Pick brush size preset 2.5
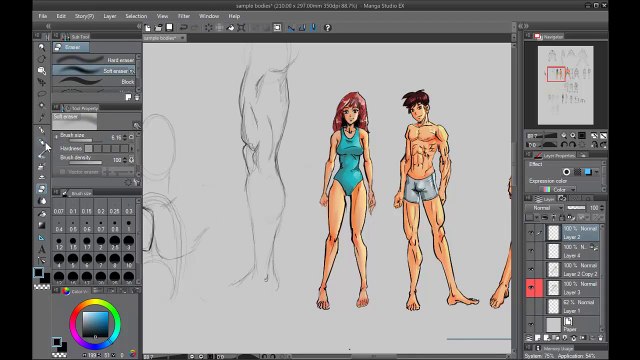This screenshot has width=640, height=360. pyautogui.click(x=115, y=242)
